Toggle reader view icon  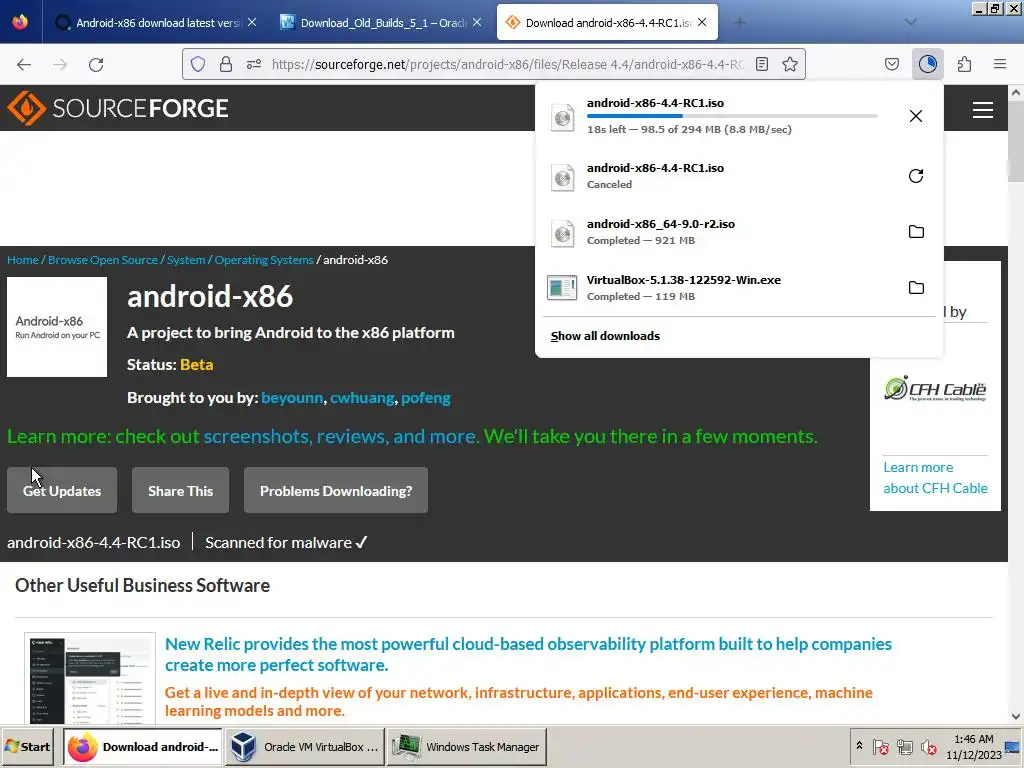(761, 64)
